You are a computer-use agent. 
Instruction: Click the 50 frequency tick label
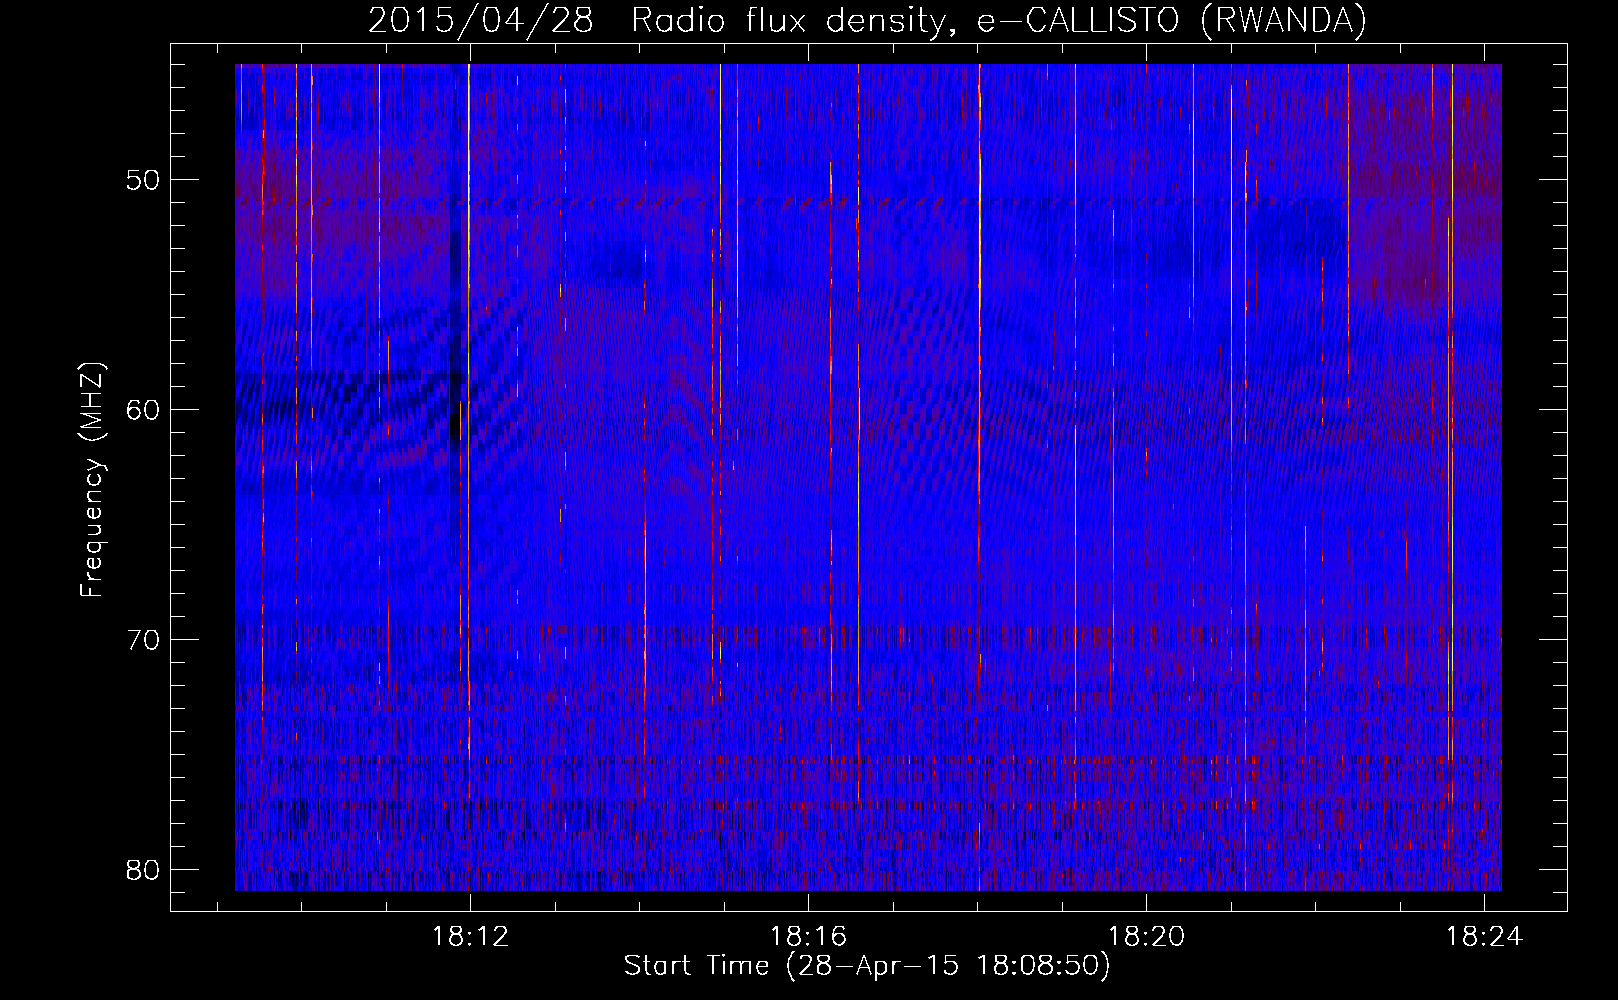143,181
